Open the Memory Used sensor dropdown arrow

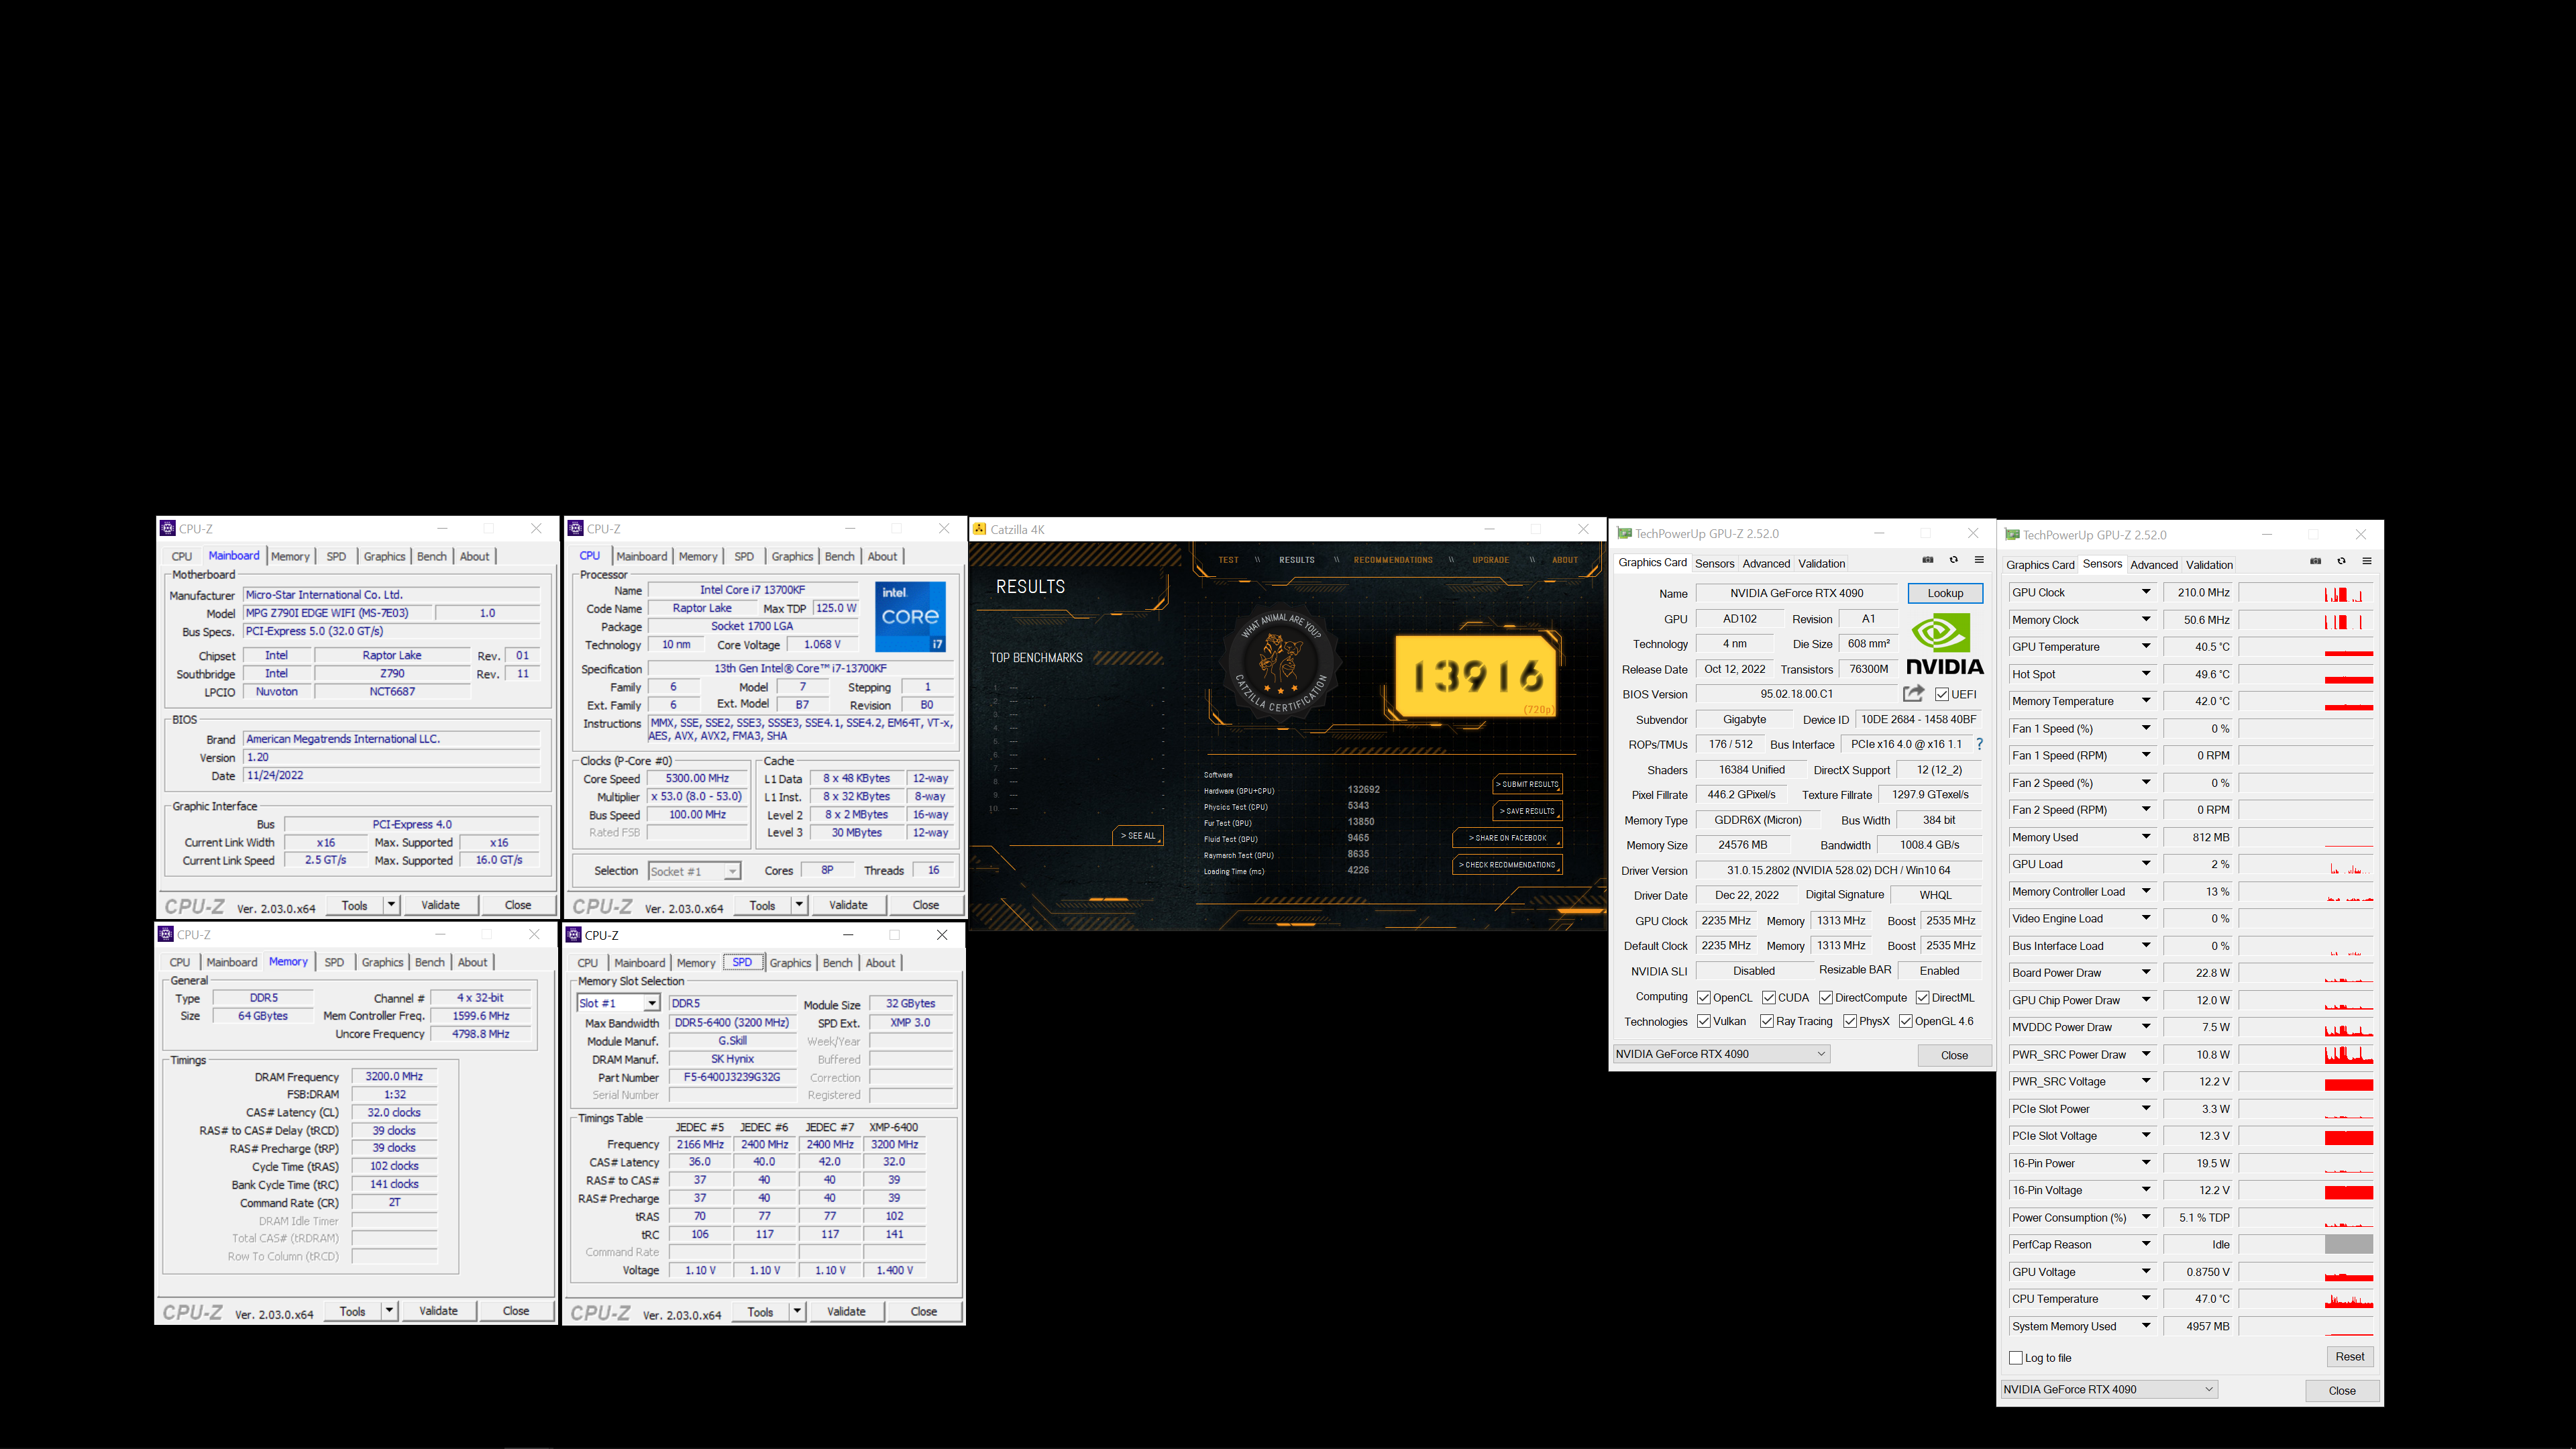coord(2146,837)
